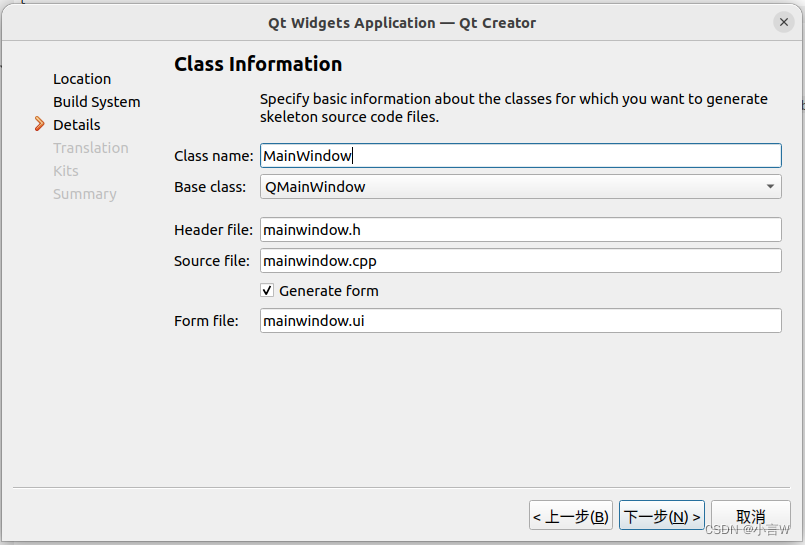The image size is (805, 545).
Task: Close the Qt Widgets Application dialog
Action: (783, 22)
